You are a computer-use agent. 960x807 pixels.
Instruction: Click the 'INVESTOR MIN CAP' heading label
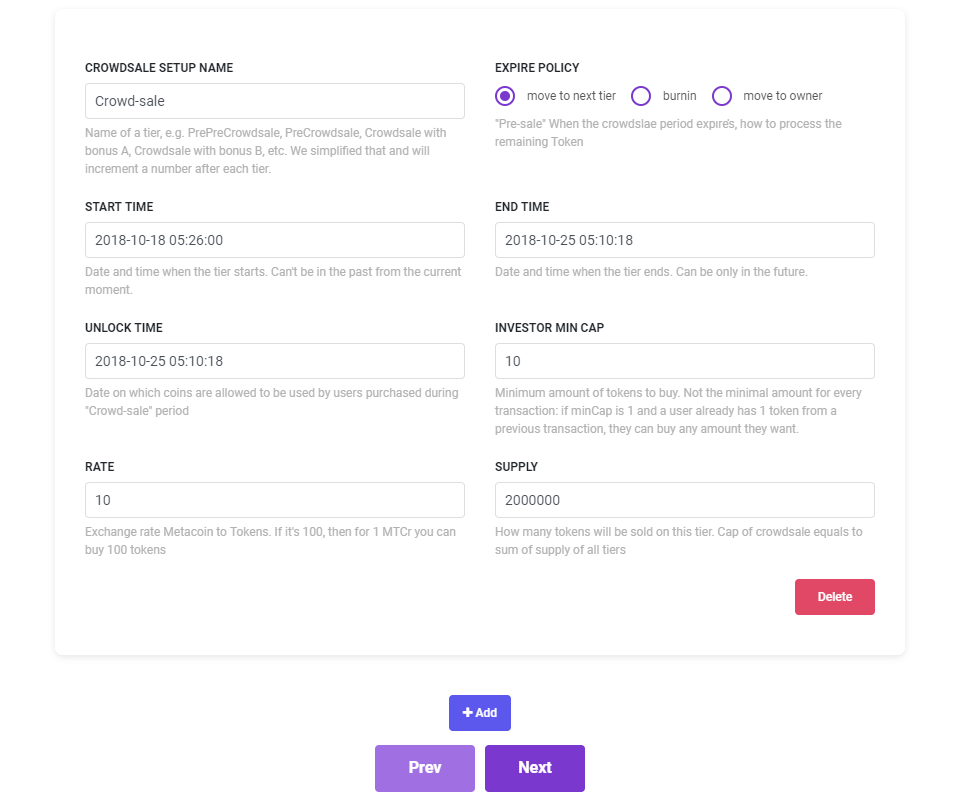click(549, 327)
